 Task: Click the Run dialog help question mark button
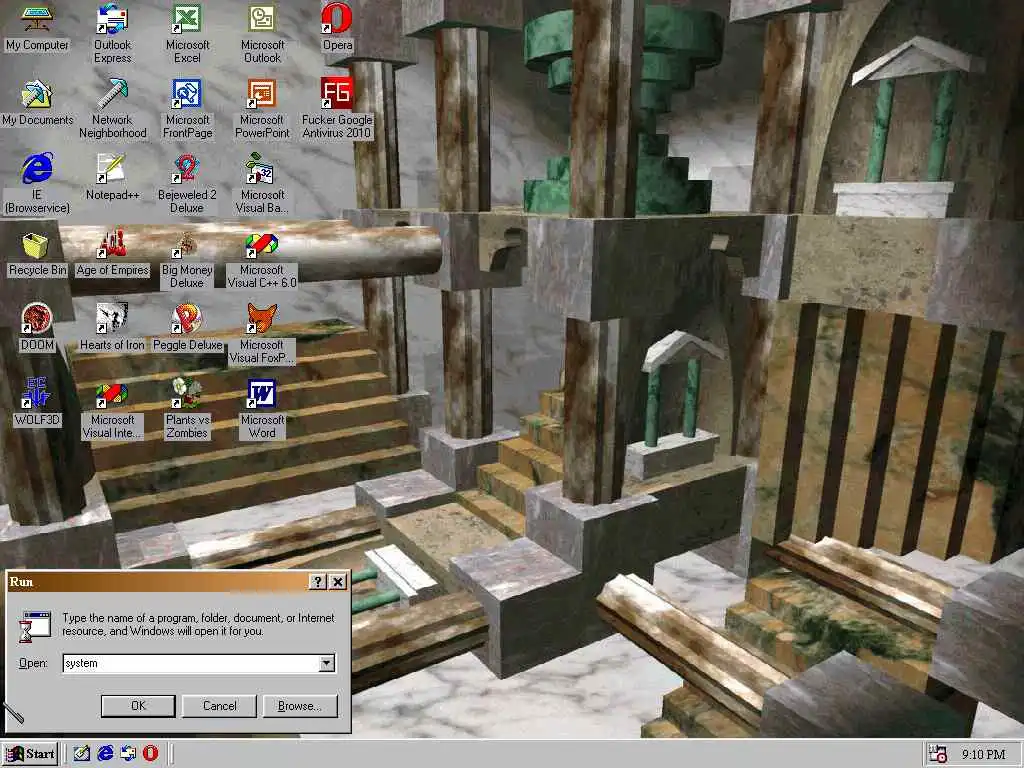pyautogui.click(x=317, y=582)
